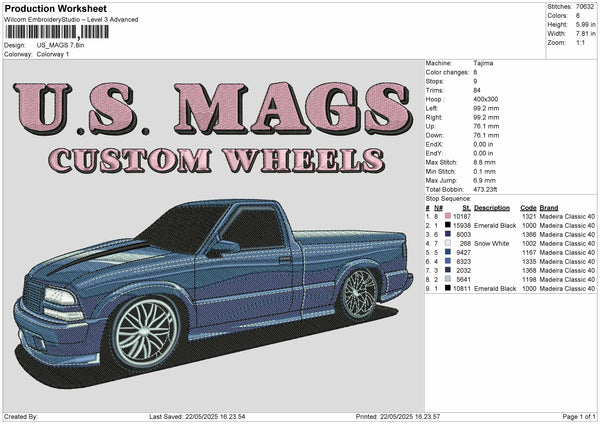Choose the blue swatch for code 1335
The height and width of the screenshot is (424, 600).
click(448, 261)
